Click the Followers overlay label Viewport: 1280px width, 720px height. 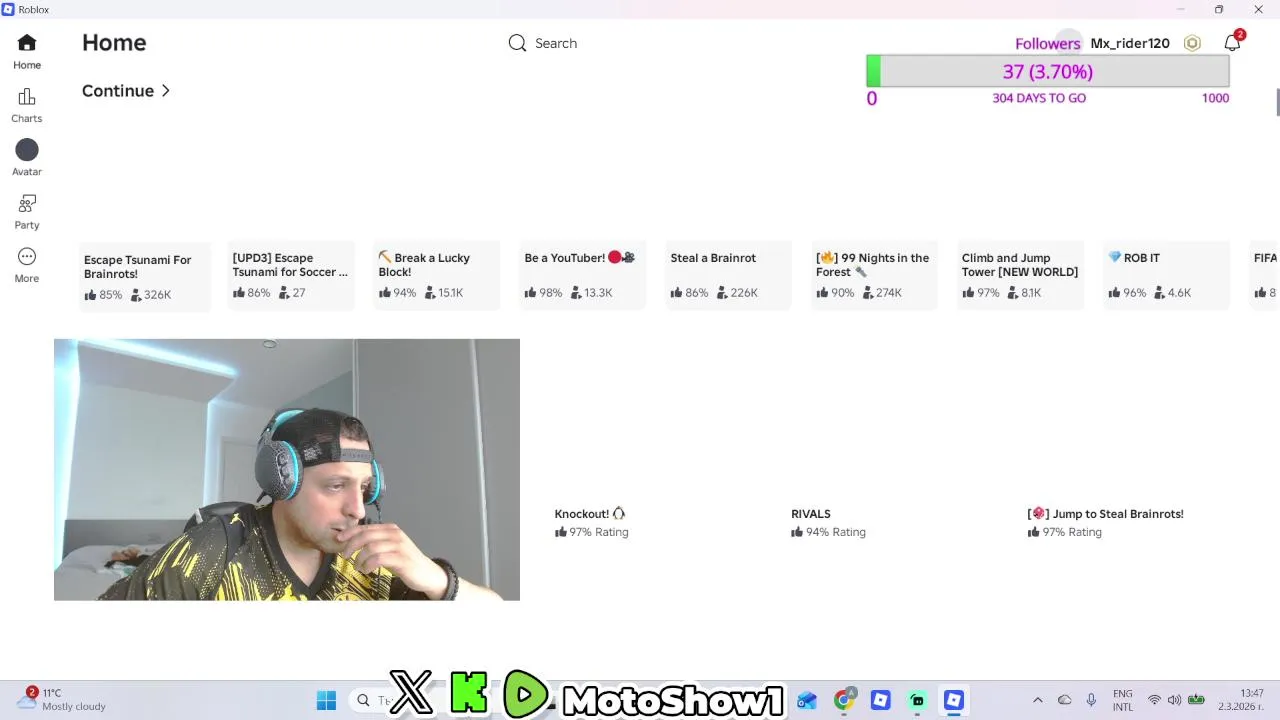1047,43
